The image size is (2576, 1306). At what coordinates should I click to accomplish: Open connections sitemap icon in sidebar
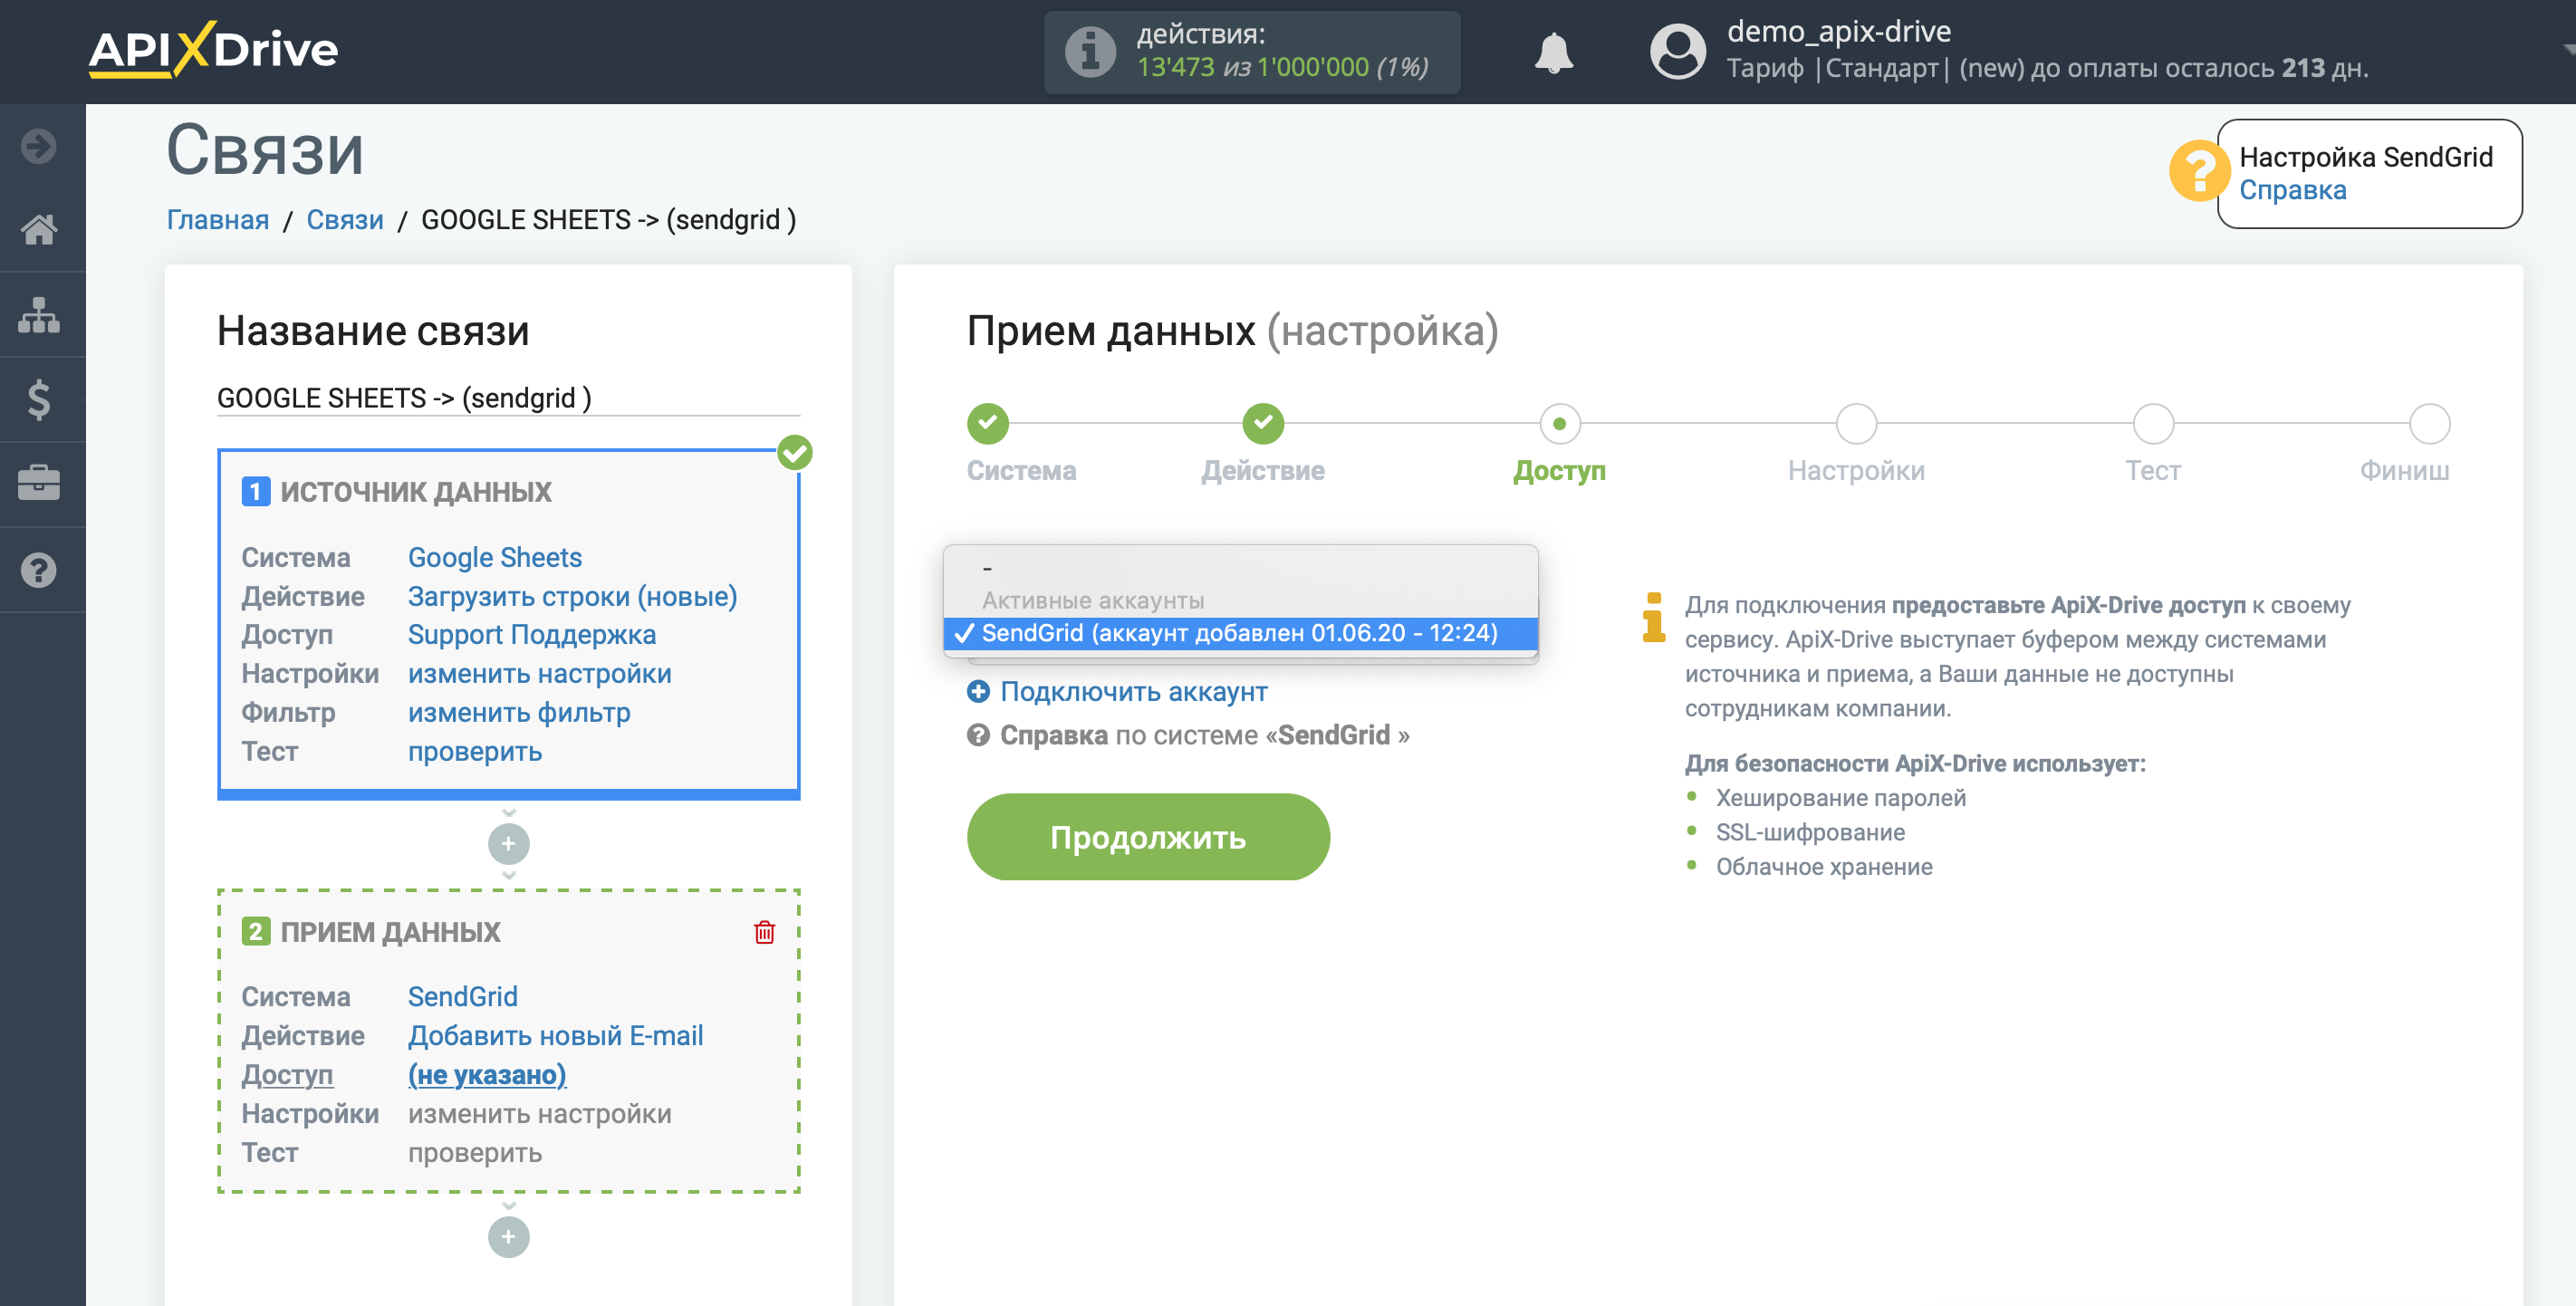[39, 315]
